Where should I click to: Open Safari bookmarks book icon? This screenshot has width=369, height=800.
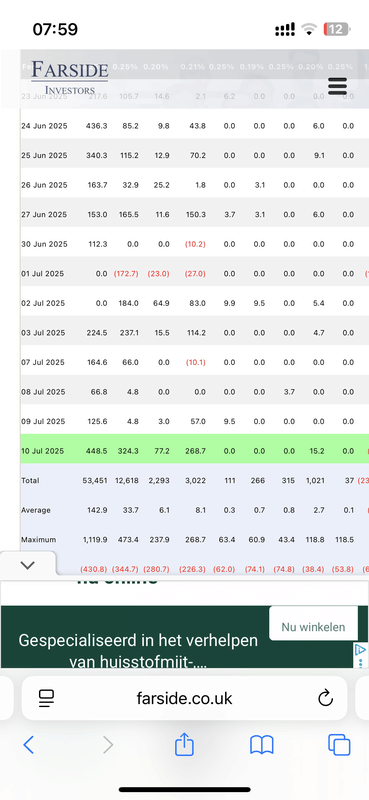262,745
